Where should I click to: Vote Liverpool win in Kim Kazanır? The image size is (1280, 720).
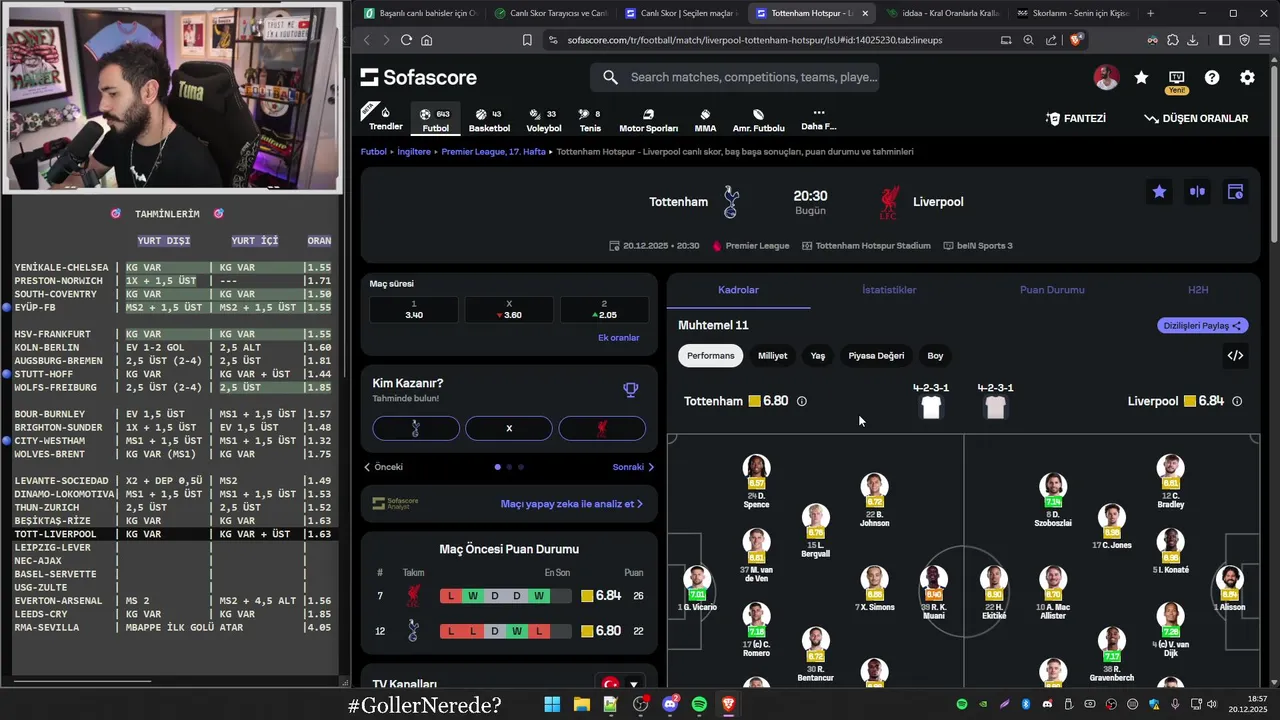(602, 428)
